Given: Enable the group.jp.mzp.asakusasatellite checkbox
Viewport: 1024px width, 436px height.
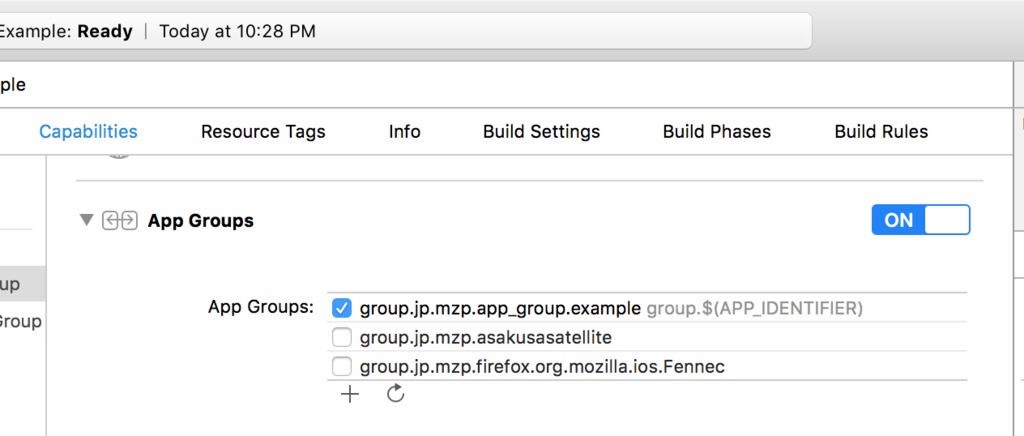Looking at the screenshot, I should coord(342,337).
